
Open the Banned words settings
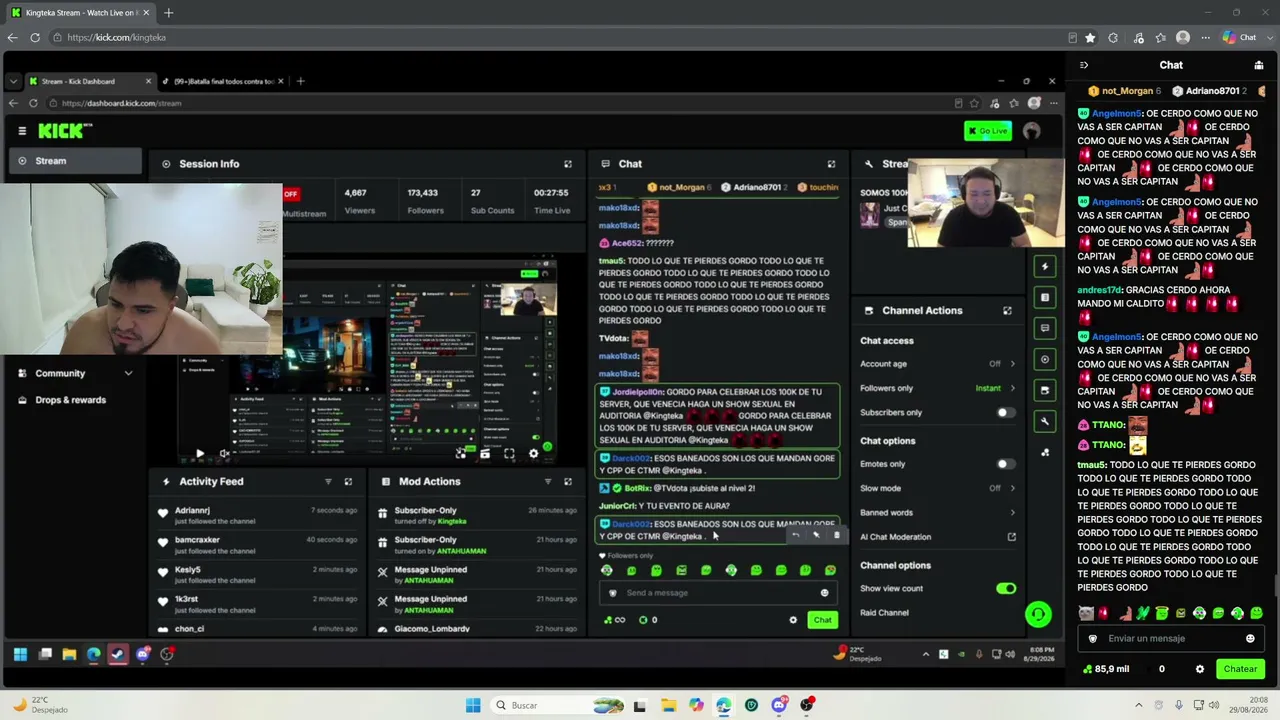coord(937,513)
